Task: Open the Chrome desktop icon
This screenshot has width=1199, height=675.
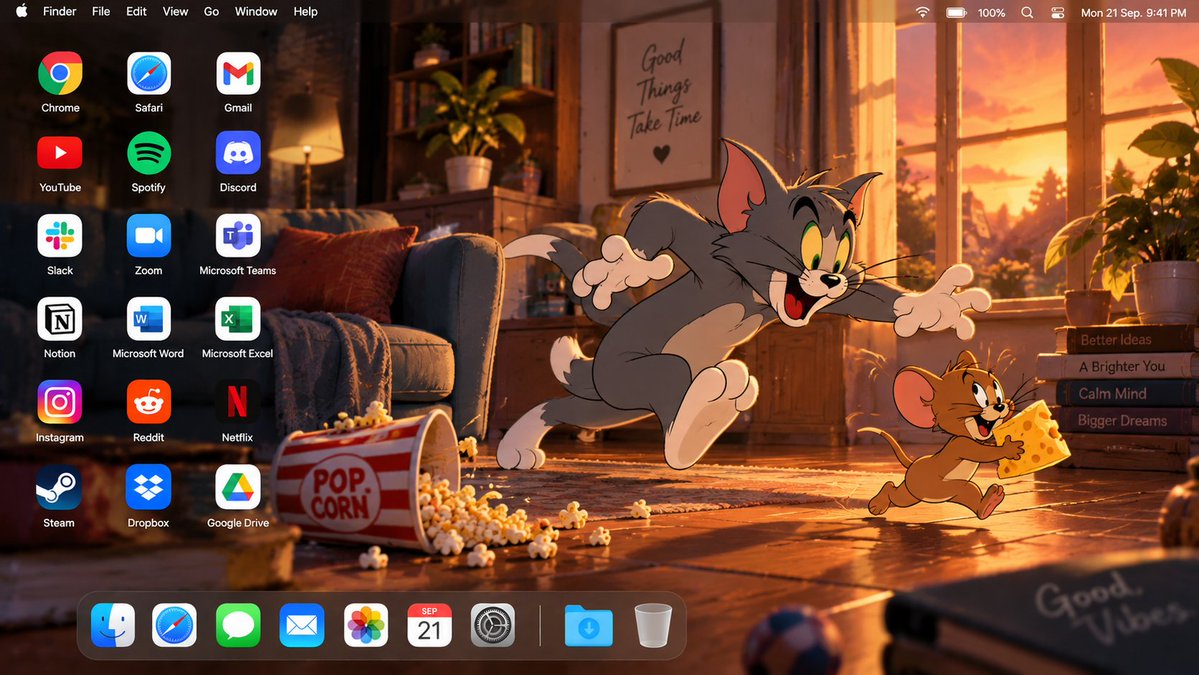Action: 60,73
